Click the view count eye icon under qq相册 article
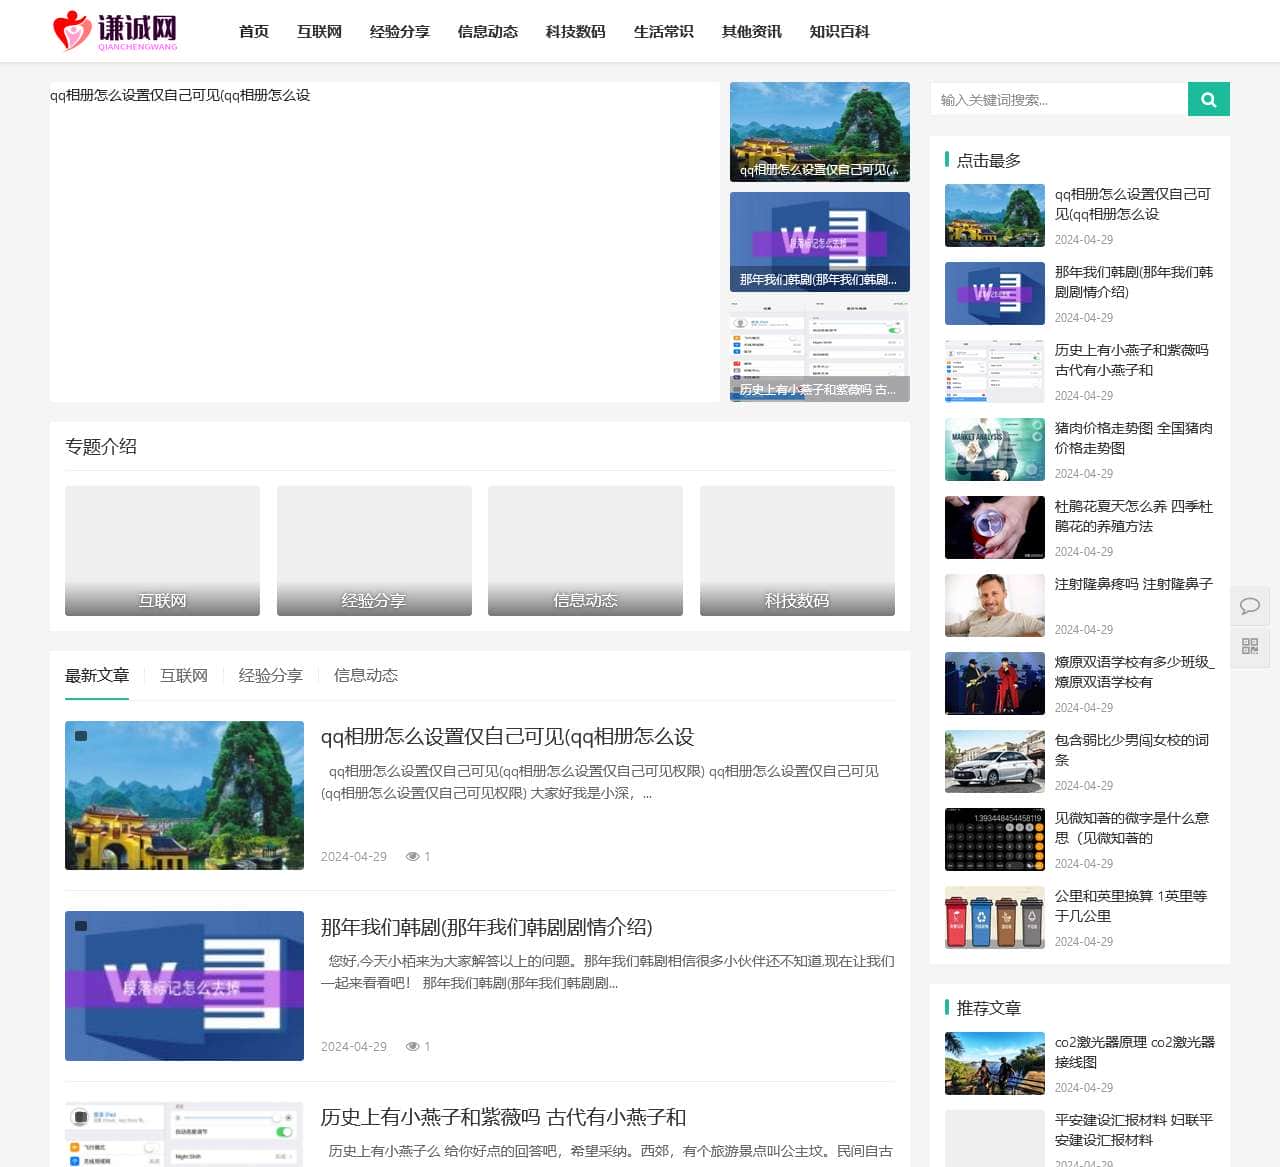The height and width of the screenshot is (1167, 1280). pos(412,856)
